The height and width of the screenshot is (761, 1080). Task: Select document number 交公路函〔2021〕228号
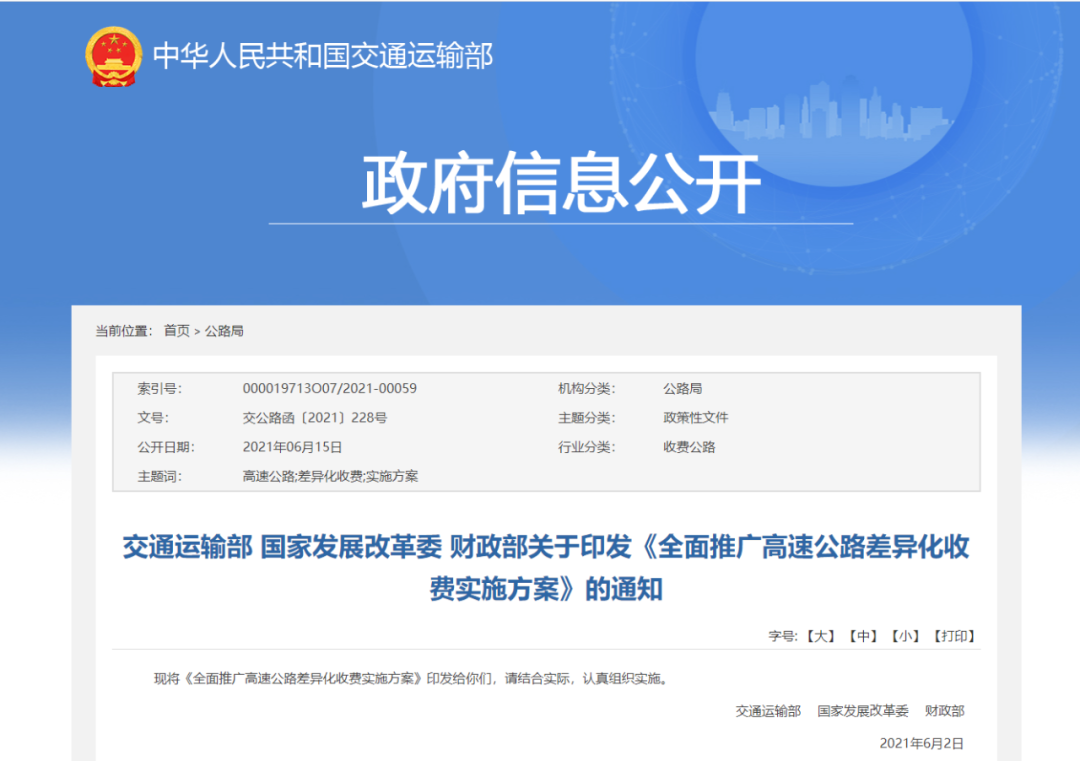pyautogui.click(x=315, y=418)
